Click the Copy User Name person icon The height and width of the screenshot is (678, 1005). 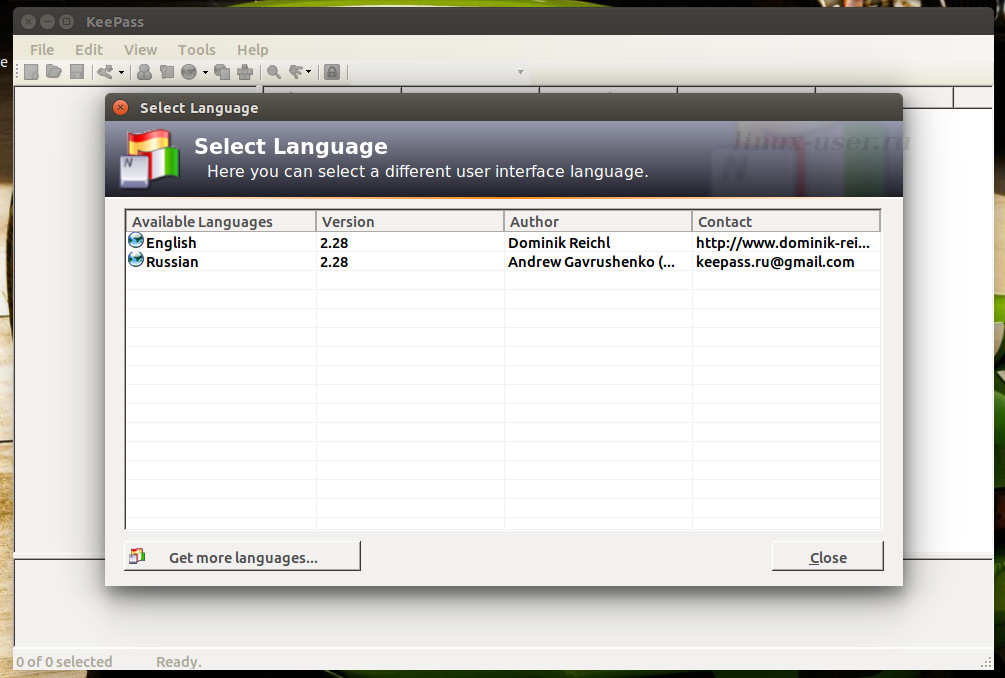click(145, 72)
